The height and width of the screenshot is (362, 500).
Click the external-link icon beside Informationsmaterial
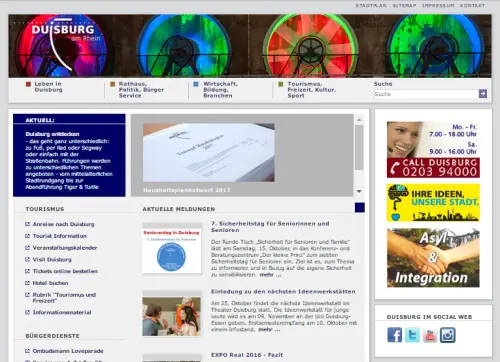[27, 312]
